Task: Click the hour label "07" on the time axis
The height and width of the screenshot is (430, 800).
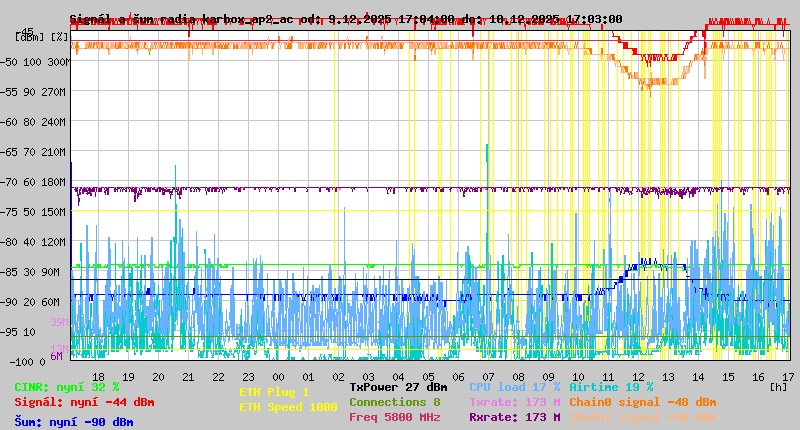Action: [x=488, y=377]
